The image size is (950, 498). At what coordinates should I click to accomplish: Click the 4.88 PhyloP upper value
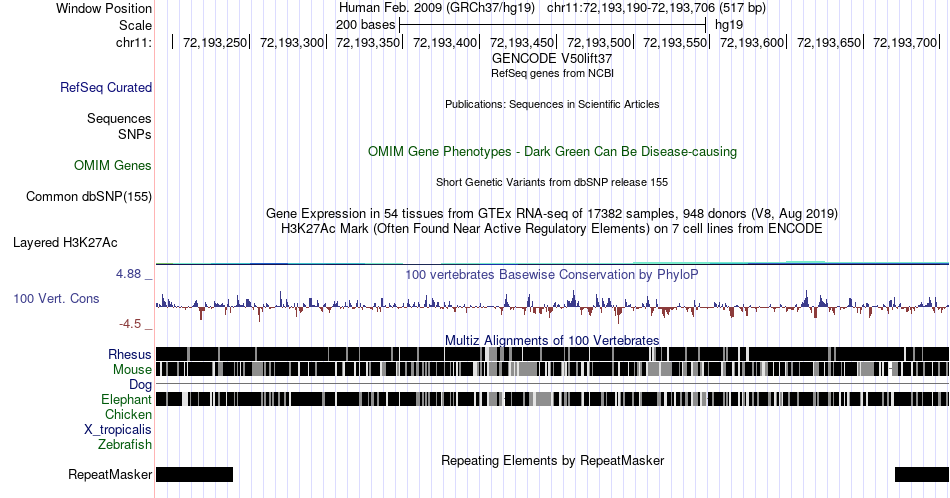pyautogui.click(x=128, y=274)
